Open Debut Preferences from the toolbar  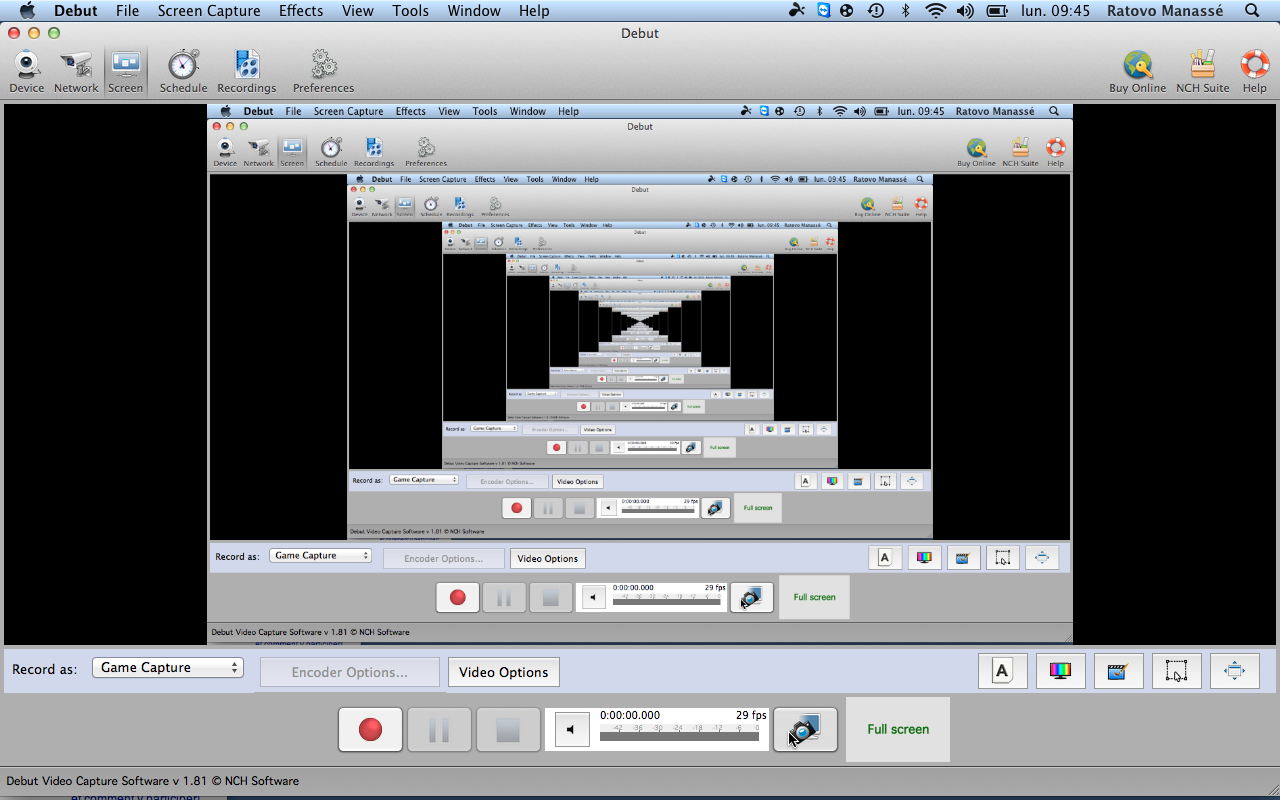(x=323, y=71)
